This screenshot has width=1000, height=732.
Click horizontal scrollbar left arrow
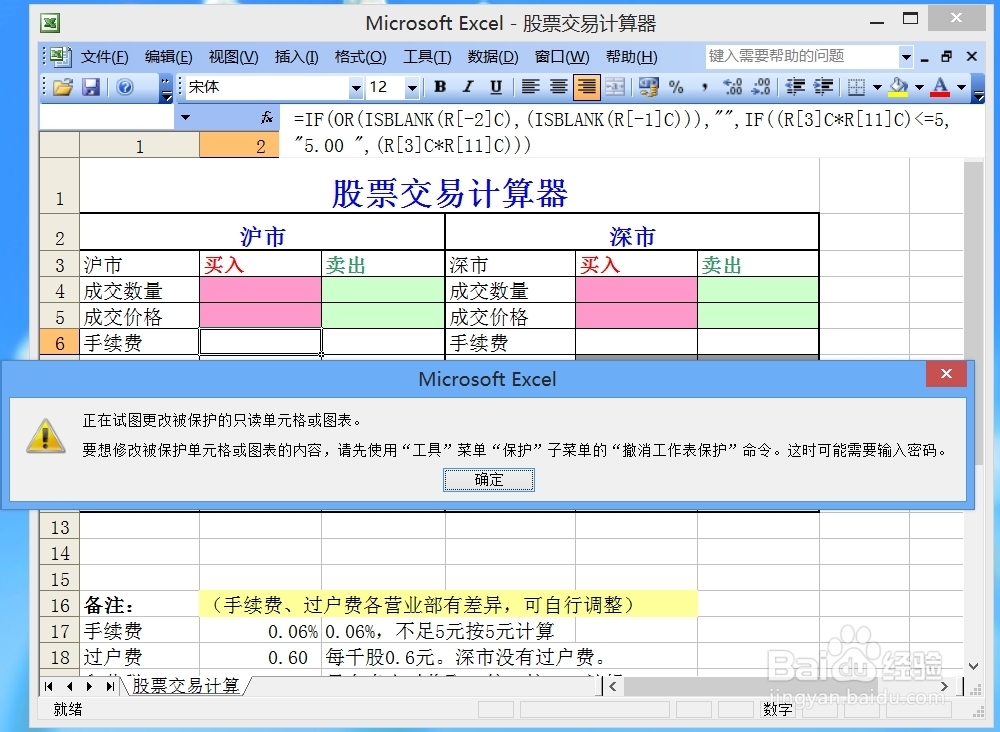tap(613, 686)
